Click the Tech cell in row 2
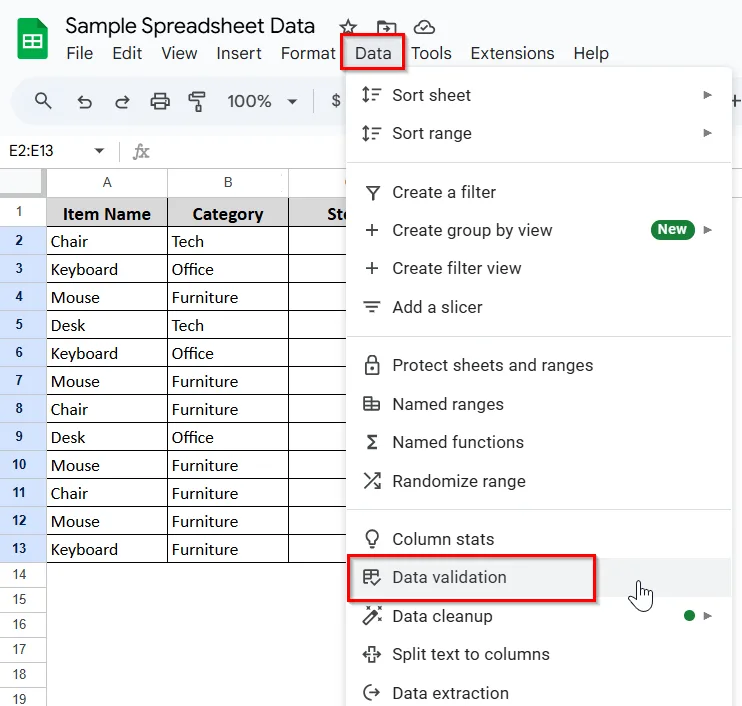 pos(228,241)
